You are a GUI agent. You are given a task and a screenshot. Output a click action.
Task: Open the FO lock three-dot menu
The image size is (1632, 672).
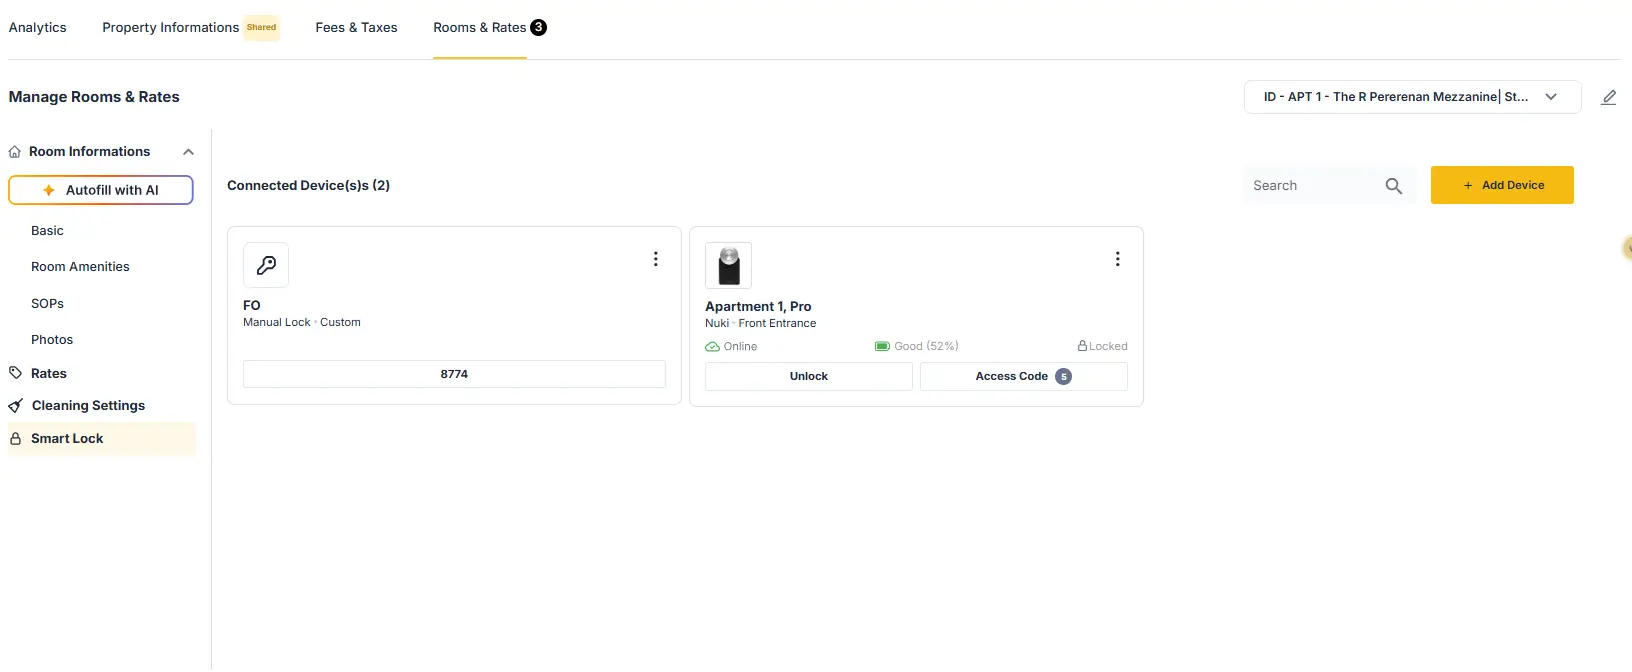(656, 259)
